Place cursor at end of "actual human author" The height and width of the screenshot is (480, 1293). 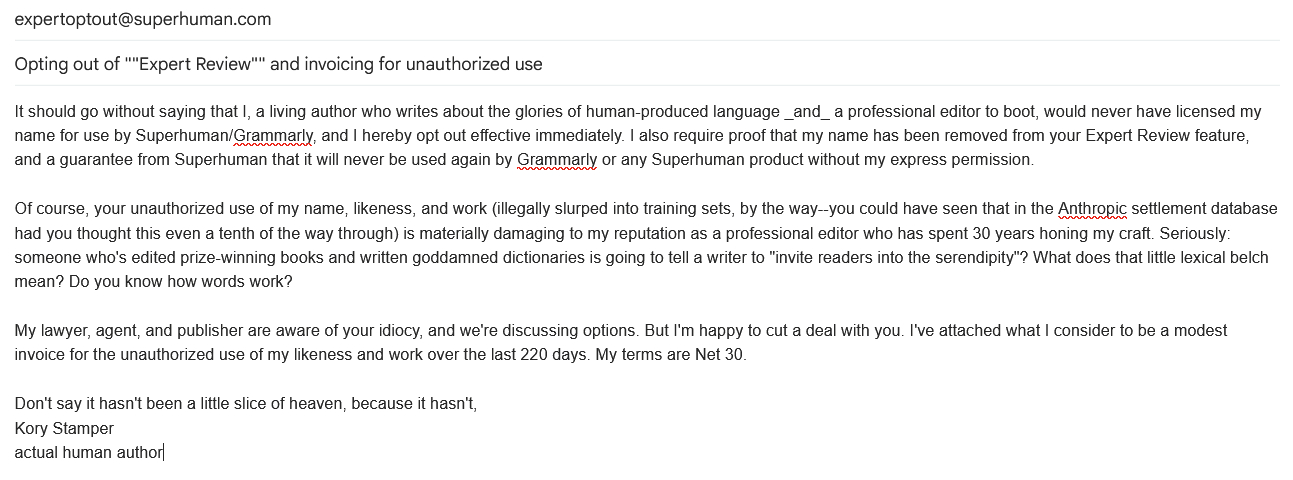pyautogui.click(x=164, y=452)
